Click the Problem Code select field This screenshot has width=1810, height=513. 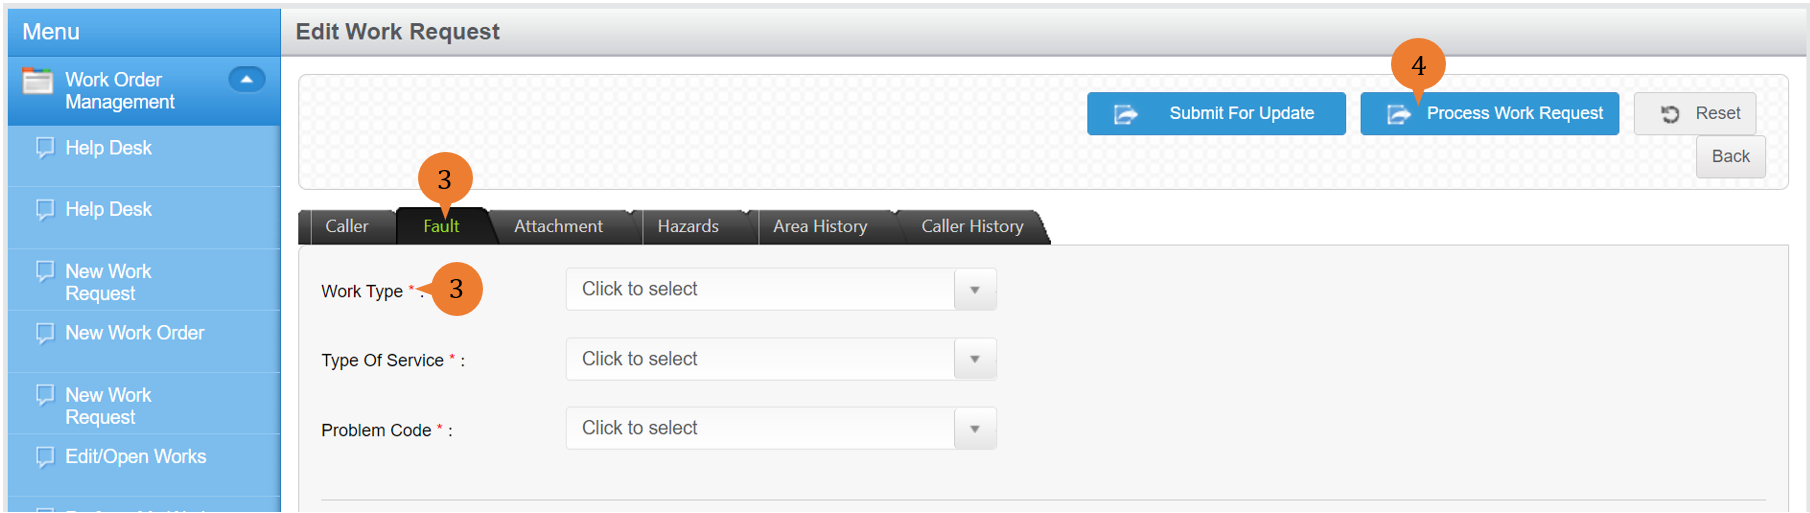(x=781, y=429)
